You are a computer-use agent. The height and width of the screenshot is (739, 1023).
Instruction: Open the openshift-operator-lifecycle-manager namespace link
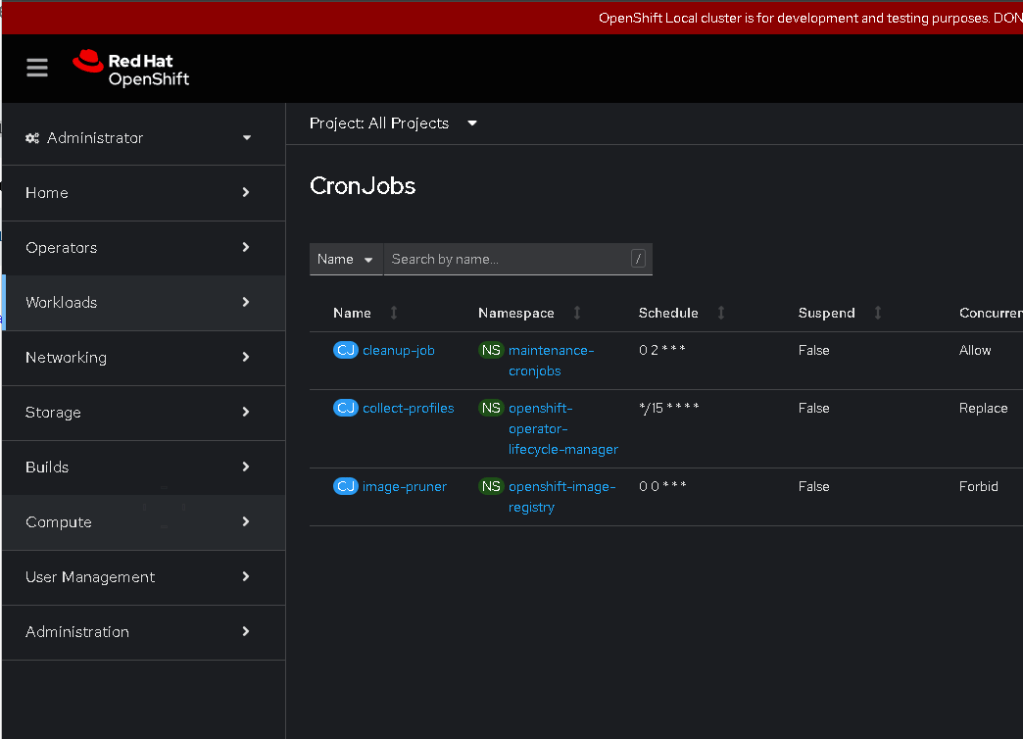click(563, 429)
